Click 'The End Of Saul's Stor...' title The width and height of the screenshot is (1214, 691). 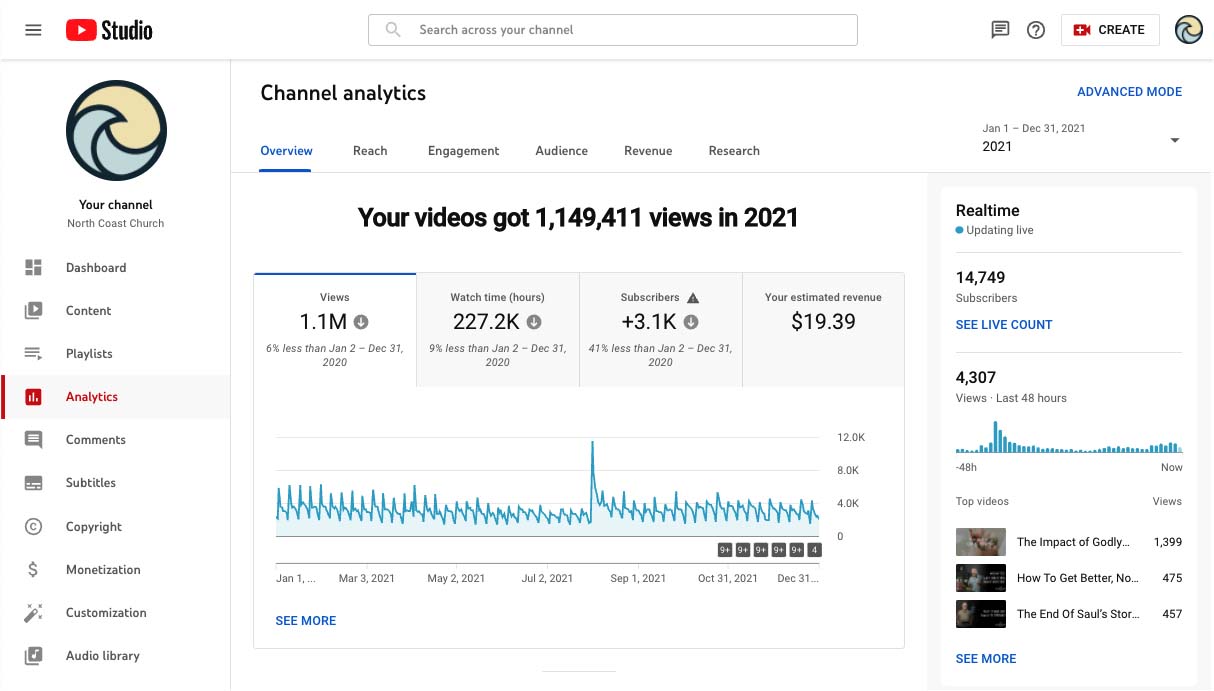[x=1078, y=614]
